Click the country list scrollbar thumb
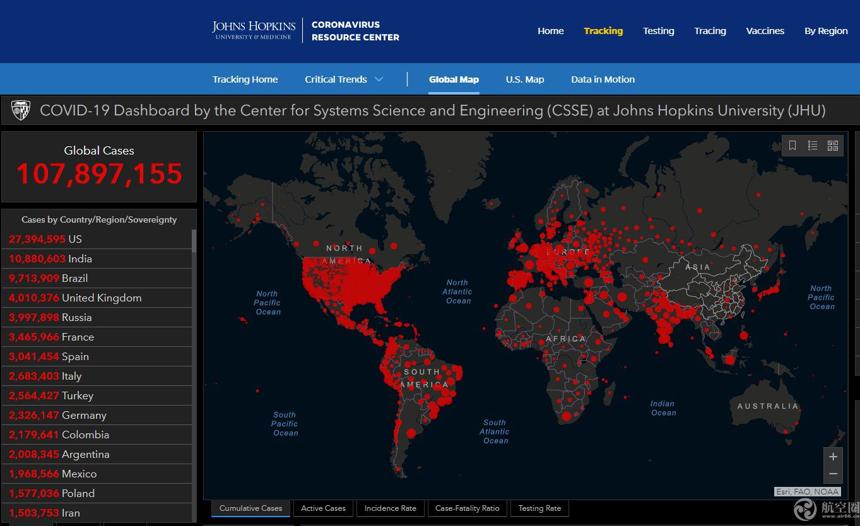The image size is (860, 526). (194, 241)
